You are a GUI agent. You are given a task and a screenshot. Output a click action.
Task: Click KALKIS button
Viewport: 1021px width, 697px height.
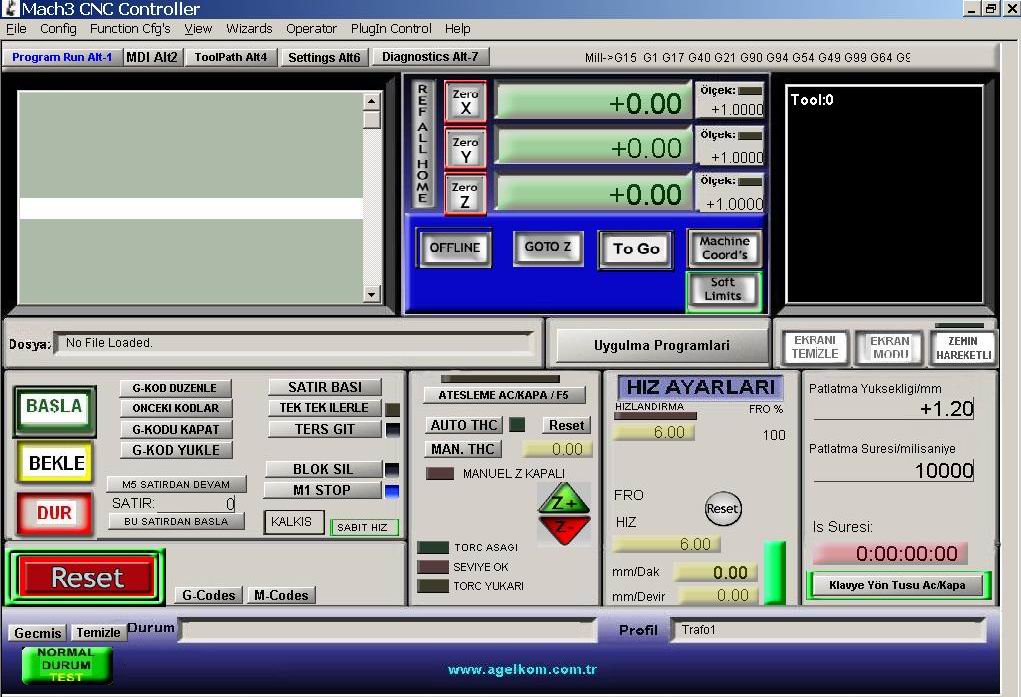pos(293,522)
